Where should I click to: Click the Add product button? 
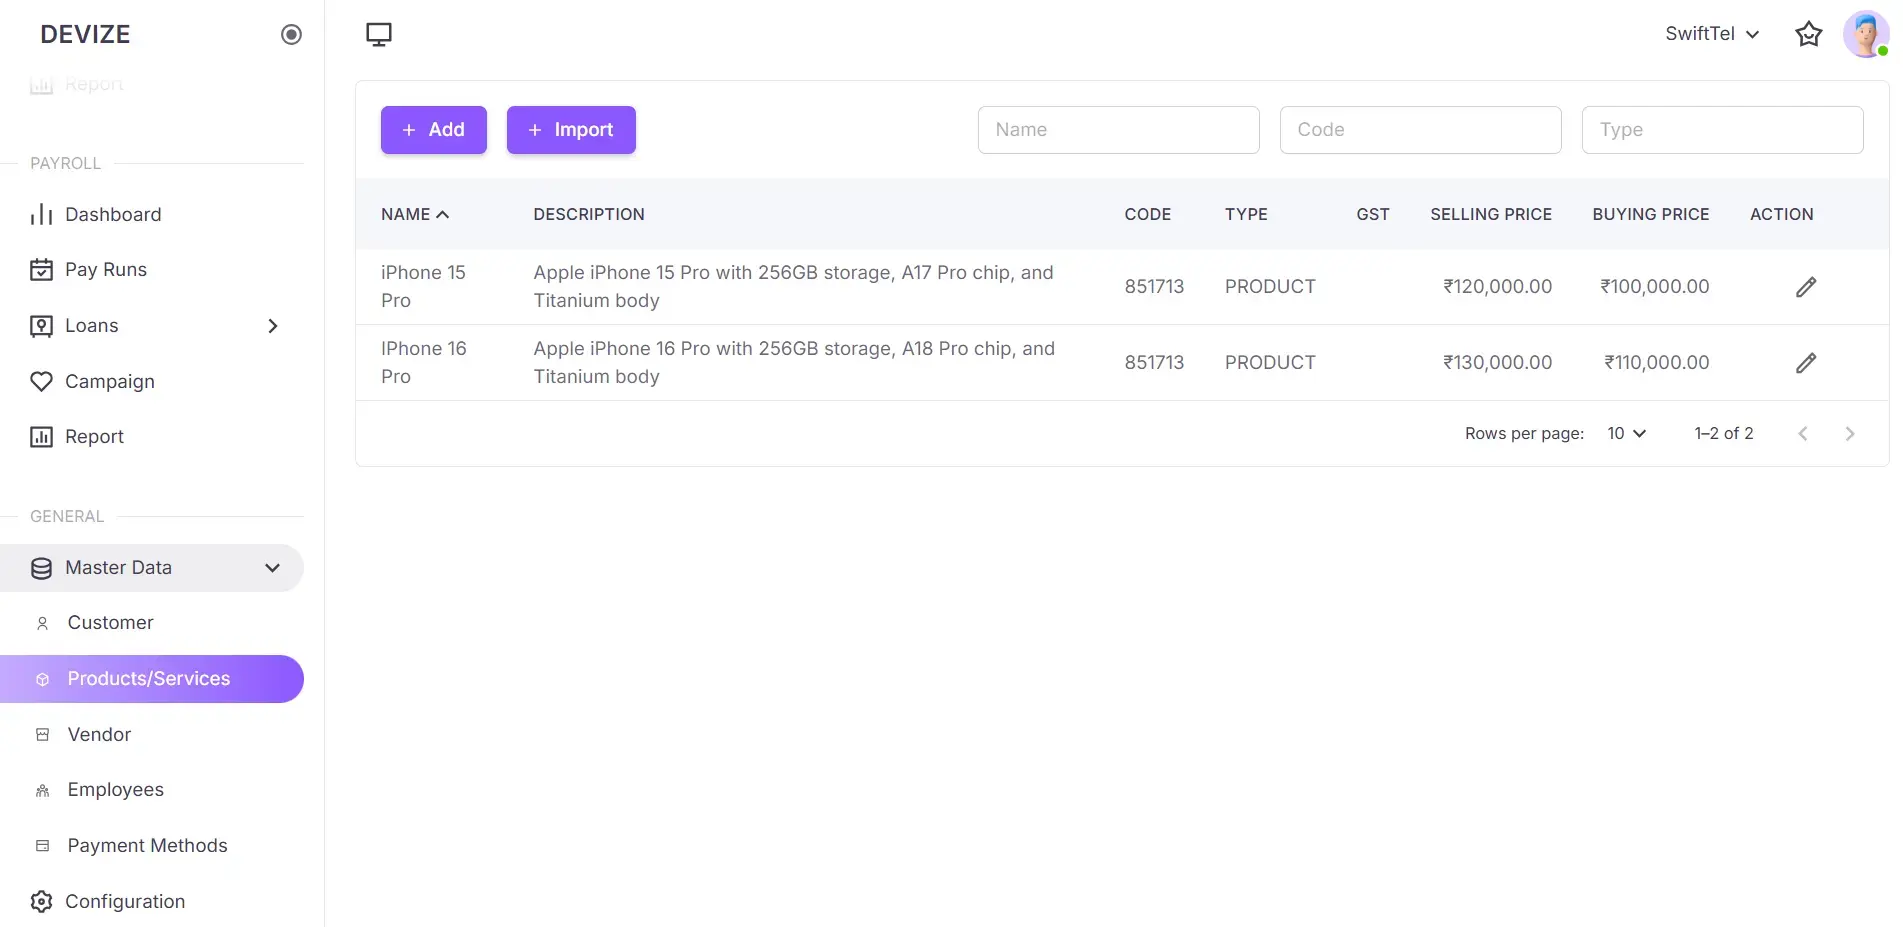tap(434, 130)
